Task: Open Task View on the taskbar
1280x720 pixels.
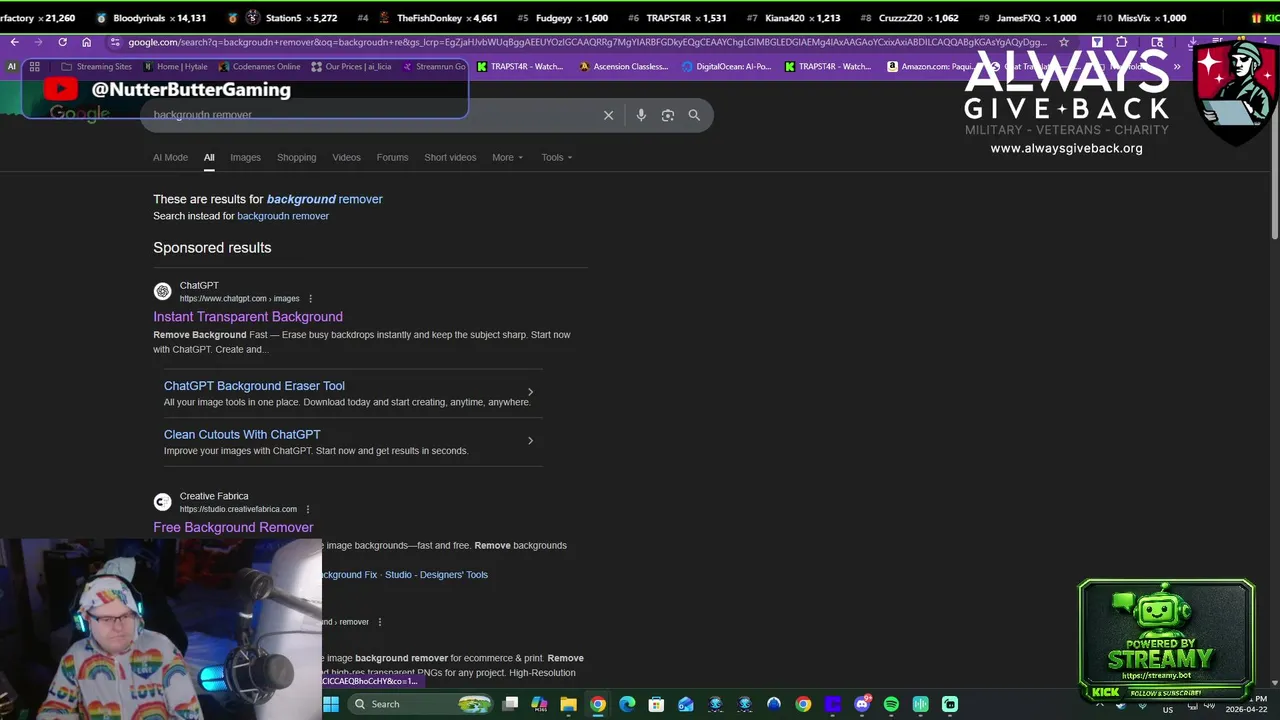Action: pyautogui.click(x=510, y=704)
